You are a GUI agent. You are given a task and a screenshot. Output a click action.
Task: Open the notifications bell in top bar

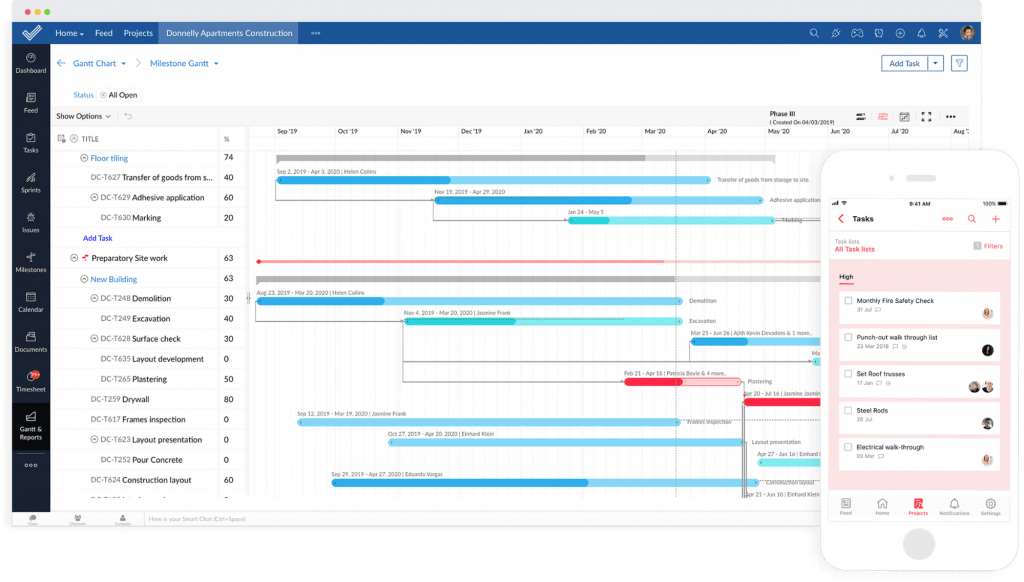pos(921,33)
